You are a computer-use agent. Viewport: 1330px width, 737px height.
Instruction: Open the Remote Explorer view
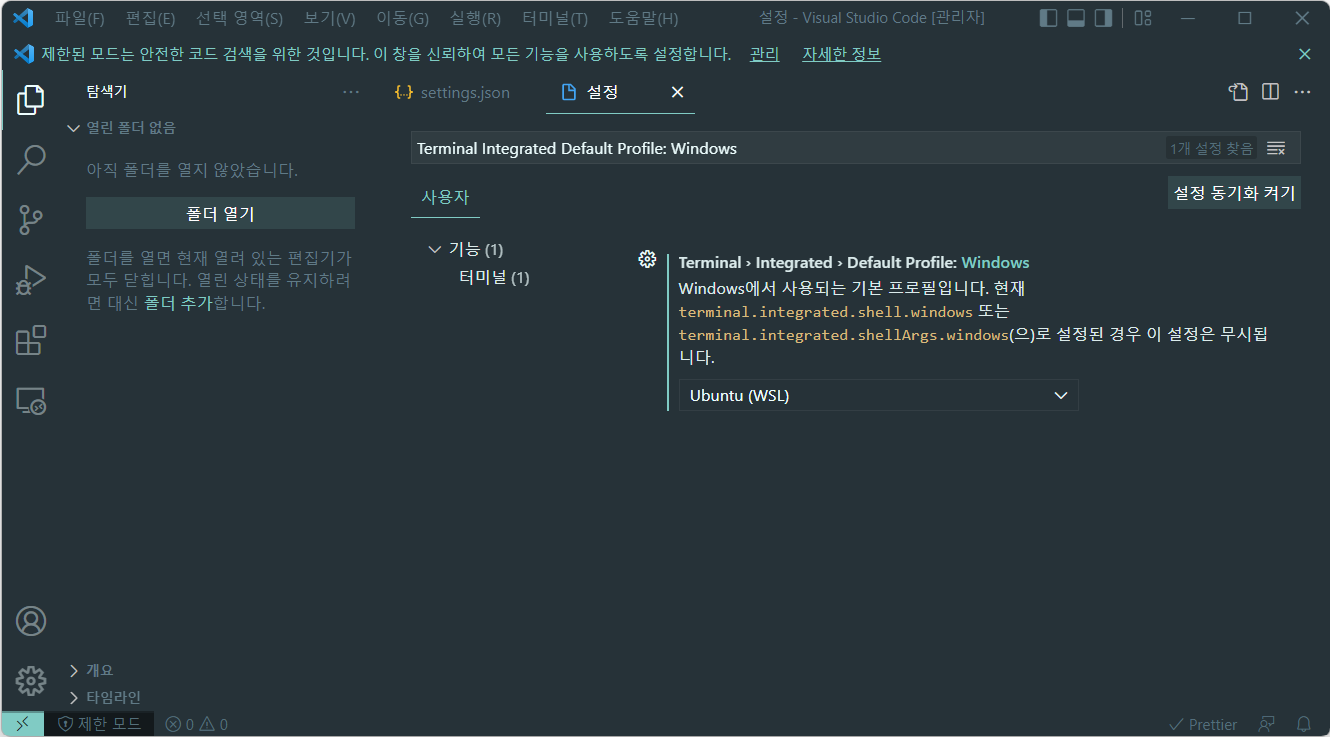[x=31, y=401]
